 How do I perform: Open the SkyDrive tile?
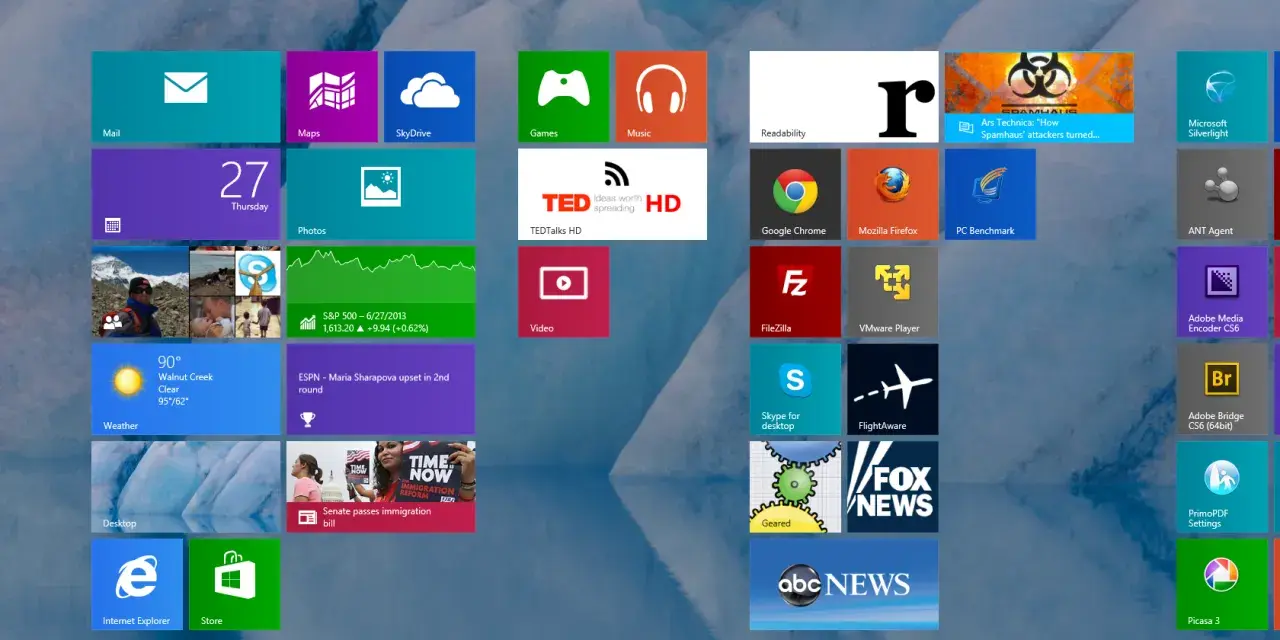430,97
